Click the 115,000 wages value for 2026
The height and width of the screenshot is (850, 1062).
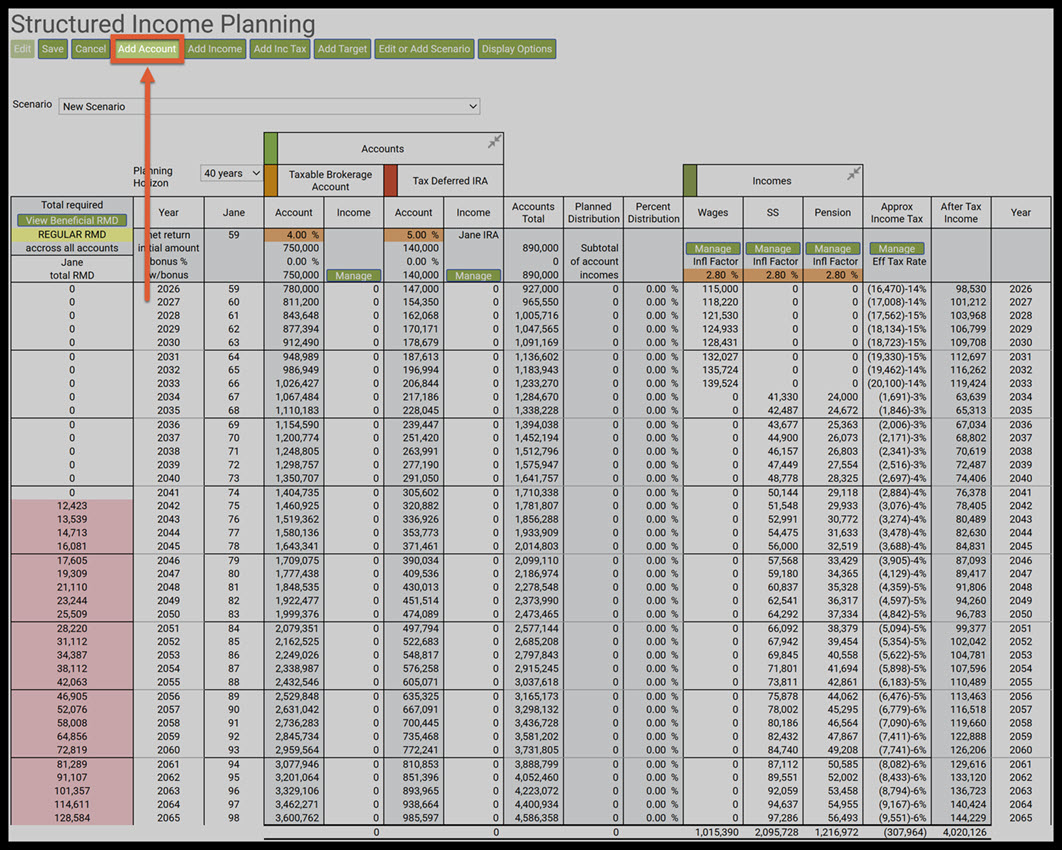720,289
